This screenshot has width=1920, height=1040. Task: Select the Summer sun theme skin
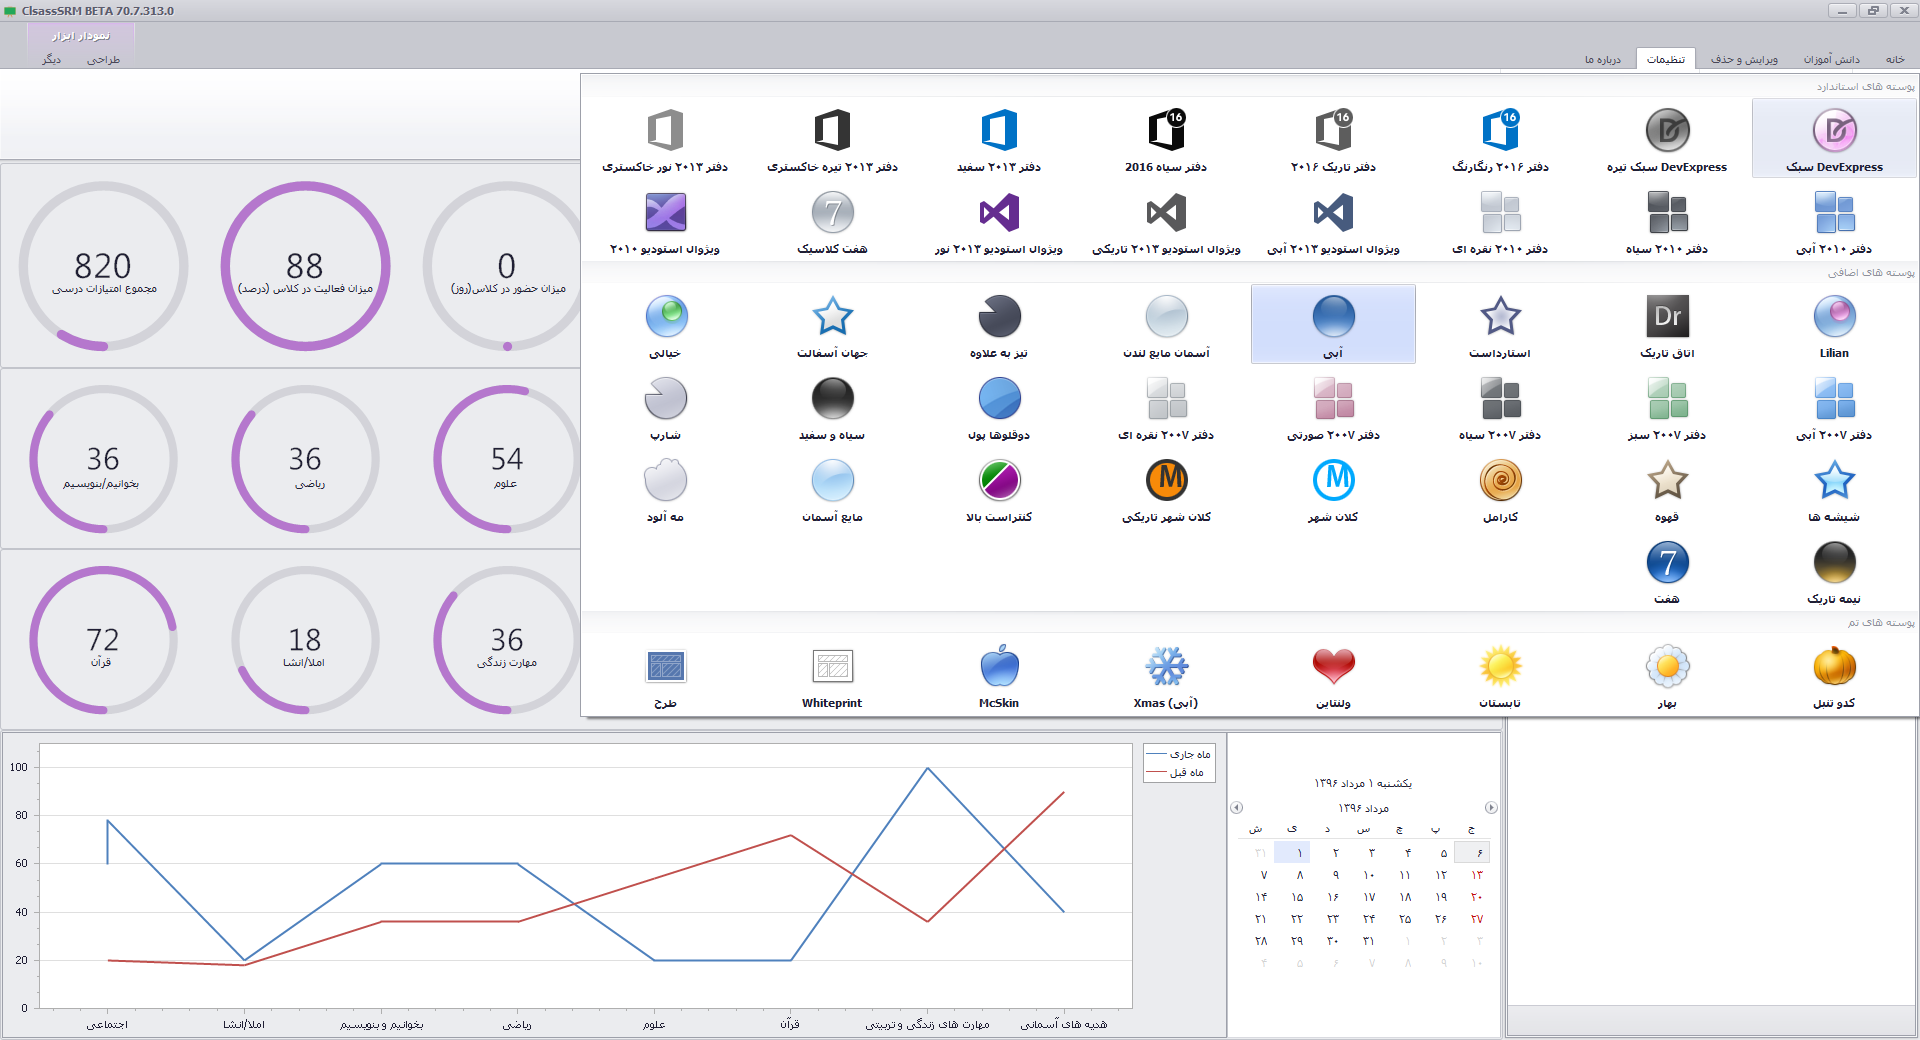[x=1500, y=675]
